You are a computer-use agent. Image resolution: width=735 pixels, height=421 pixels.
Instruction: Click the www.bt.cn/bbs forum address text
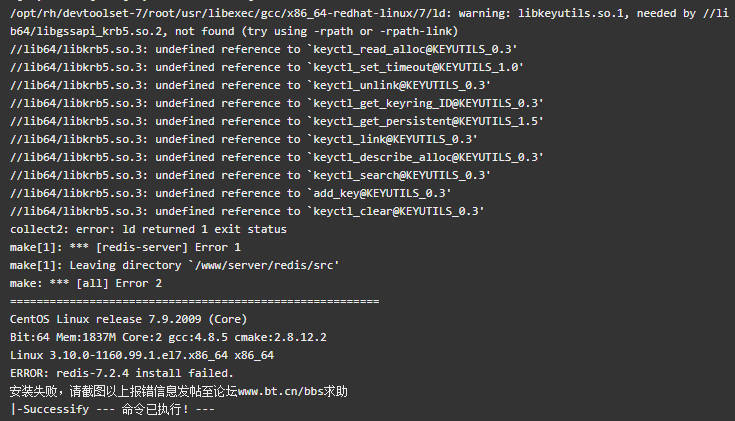pos(280,391)
